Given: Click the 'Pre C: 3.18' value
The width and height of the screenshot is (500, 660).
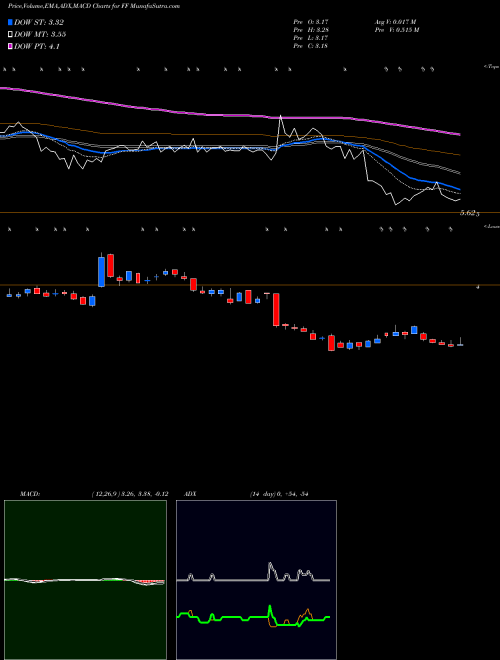Looking at the screenshot, I should pos(311,46).
